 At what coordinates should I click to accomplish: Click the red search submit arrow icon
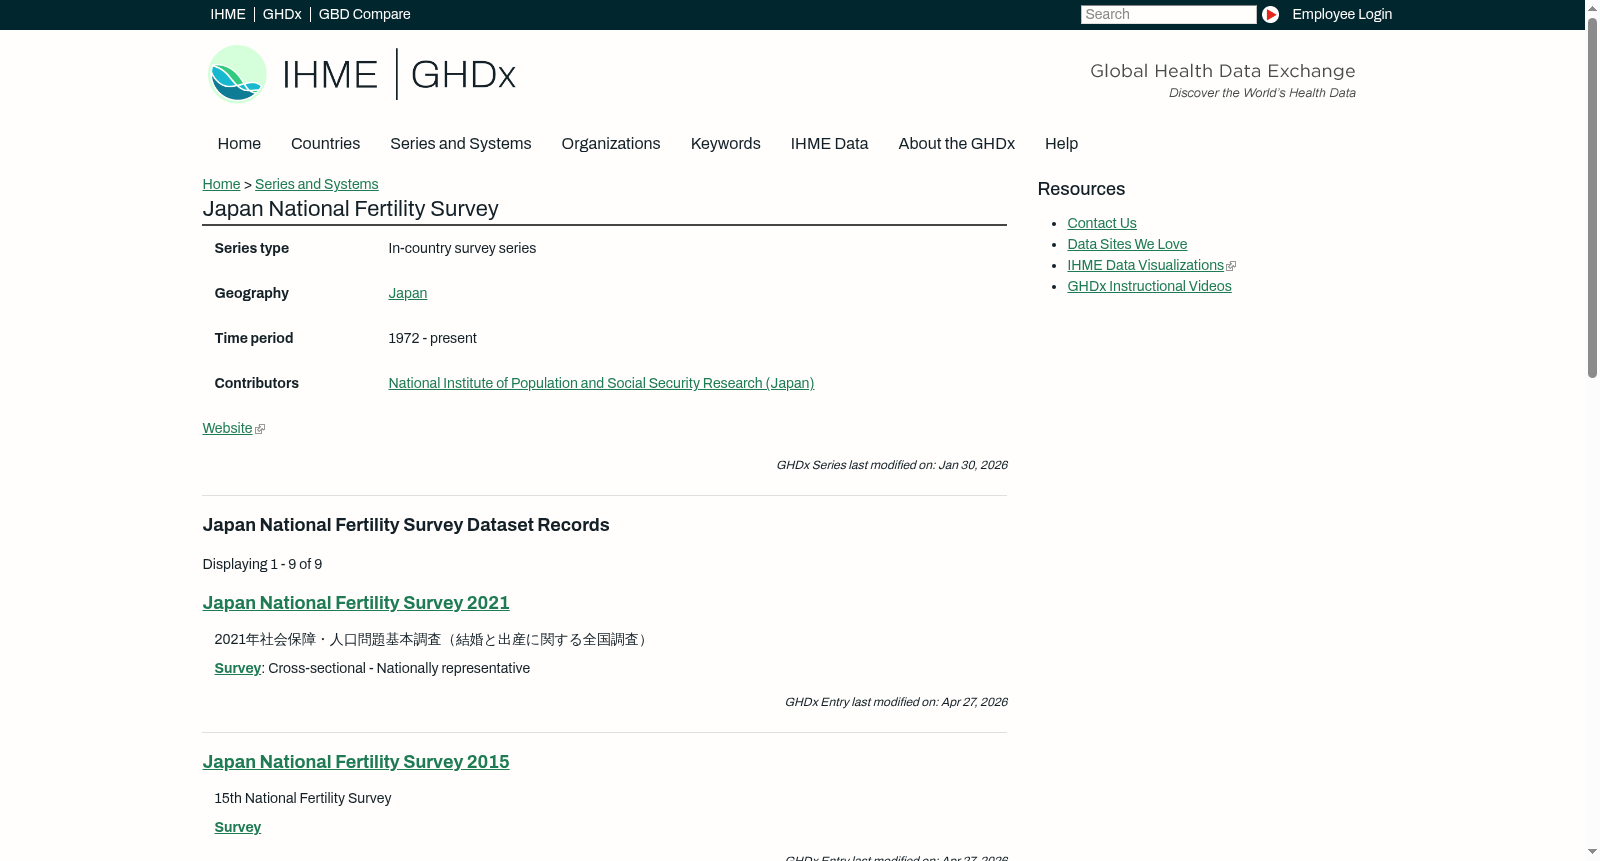1270,14
